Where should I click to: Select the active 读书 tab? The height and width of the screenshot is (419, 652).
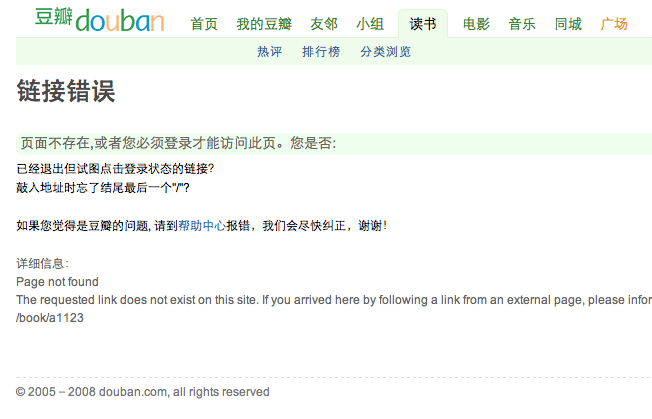tap(423, 24)
